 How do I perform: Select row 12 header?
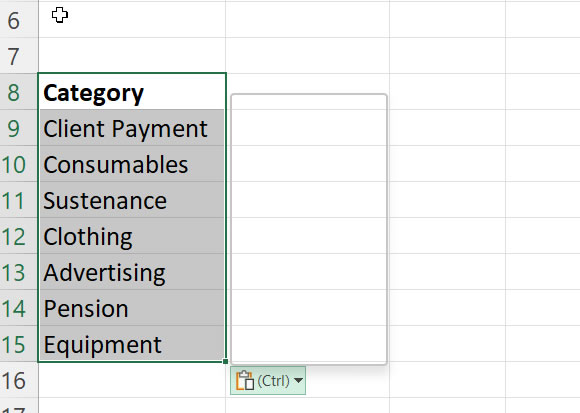click(18, 236)
